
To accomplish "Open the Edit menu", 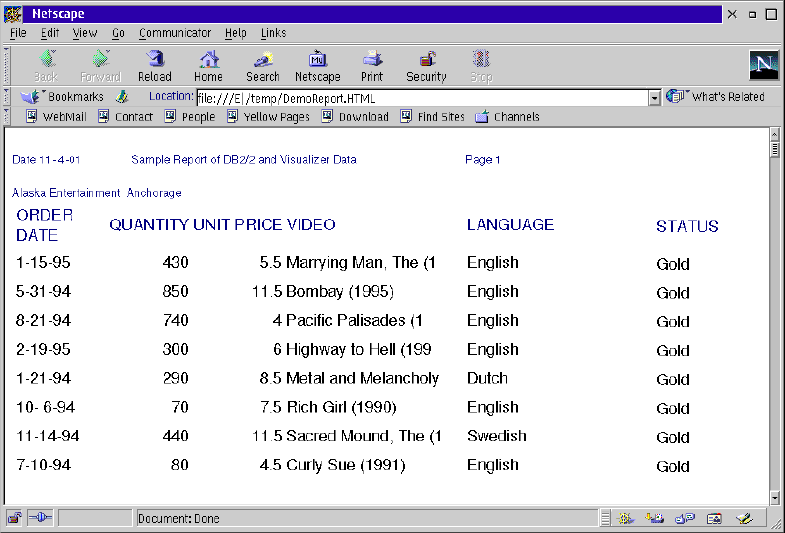I will point(50,33).
